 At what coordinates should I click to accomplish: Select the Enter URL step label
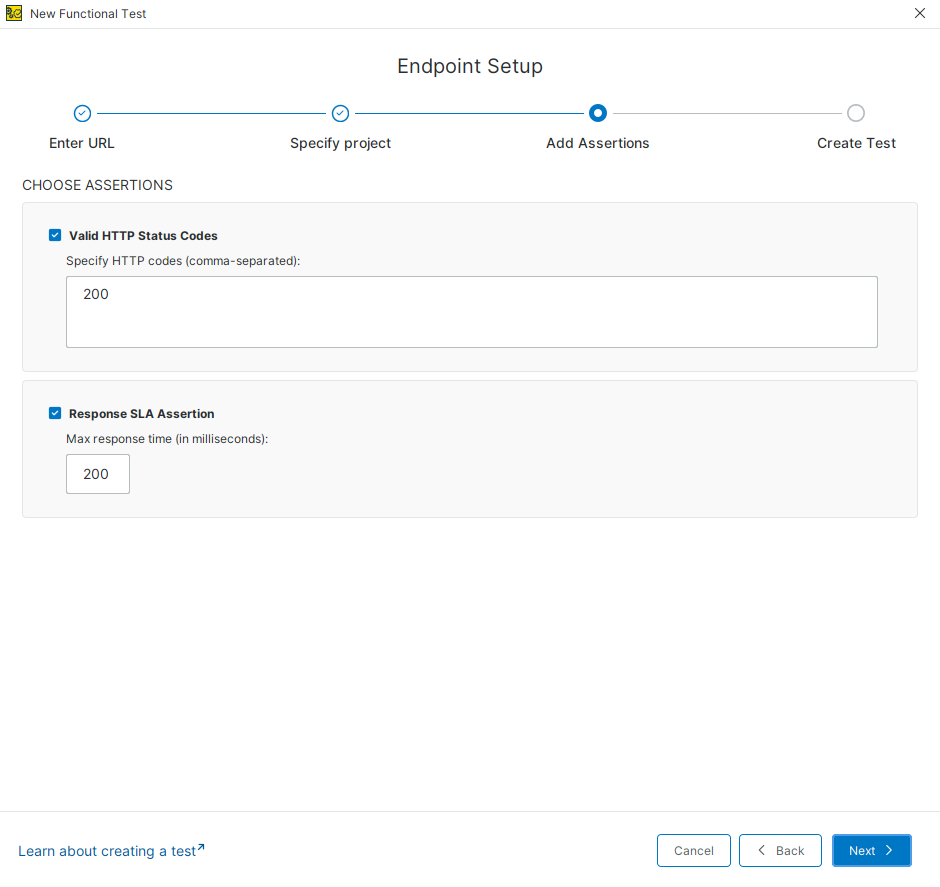click(x=82, y=143)
